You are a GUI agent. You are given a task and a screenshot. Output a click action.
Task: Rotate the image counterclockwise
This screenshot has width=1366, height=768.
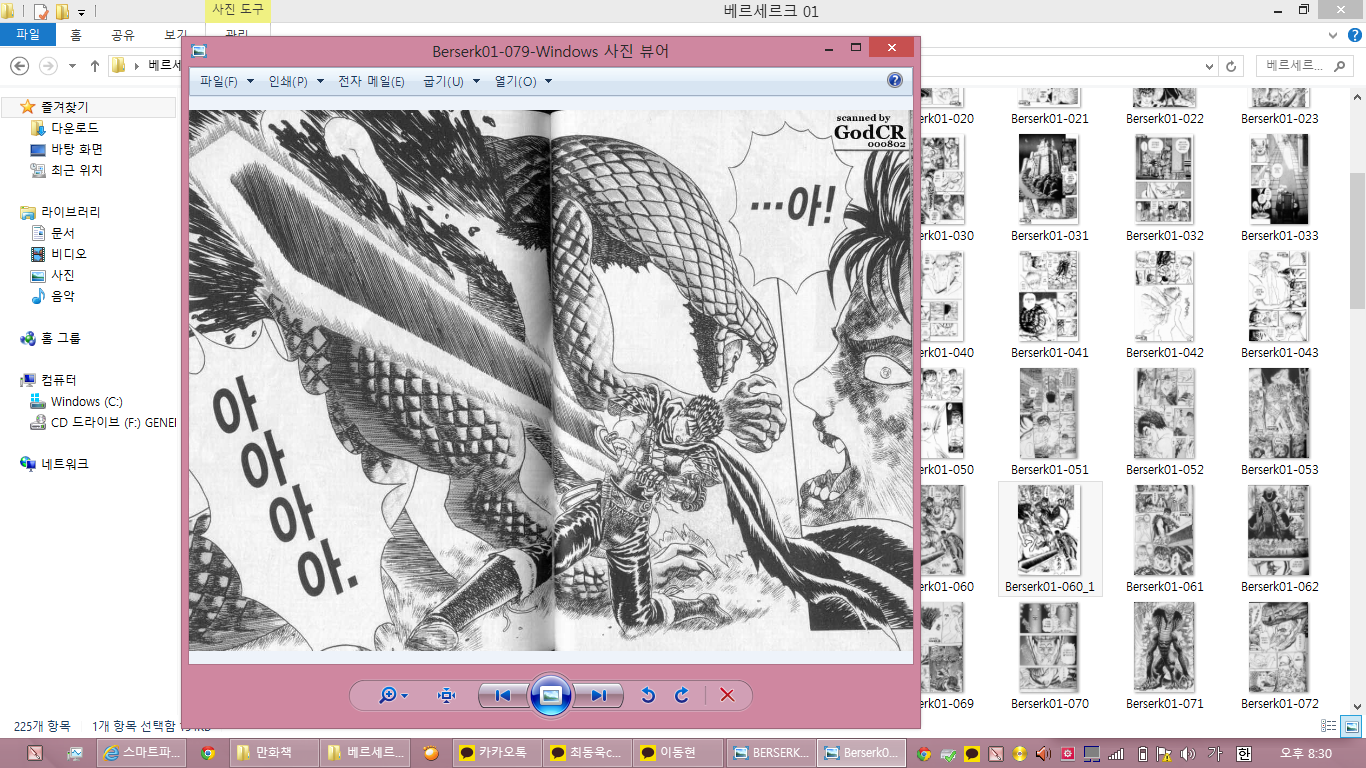click(x=648, y=696)
